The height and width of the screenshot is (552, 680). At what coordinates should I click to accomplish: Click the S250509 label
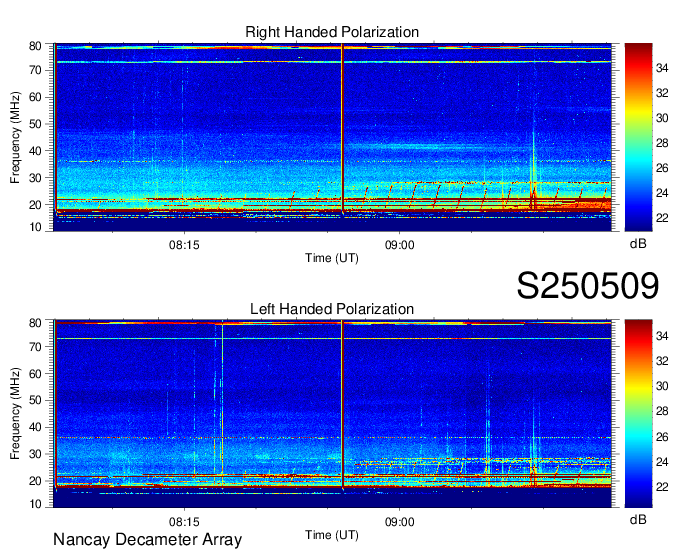click(x=588, y=286)
